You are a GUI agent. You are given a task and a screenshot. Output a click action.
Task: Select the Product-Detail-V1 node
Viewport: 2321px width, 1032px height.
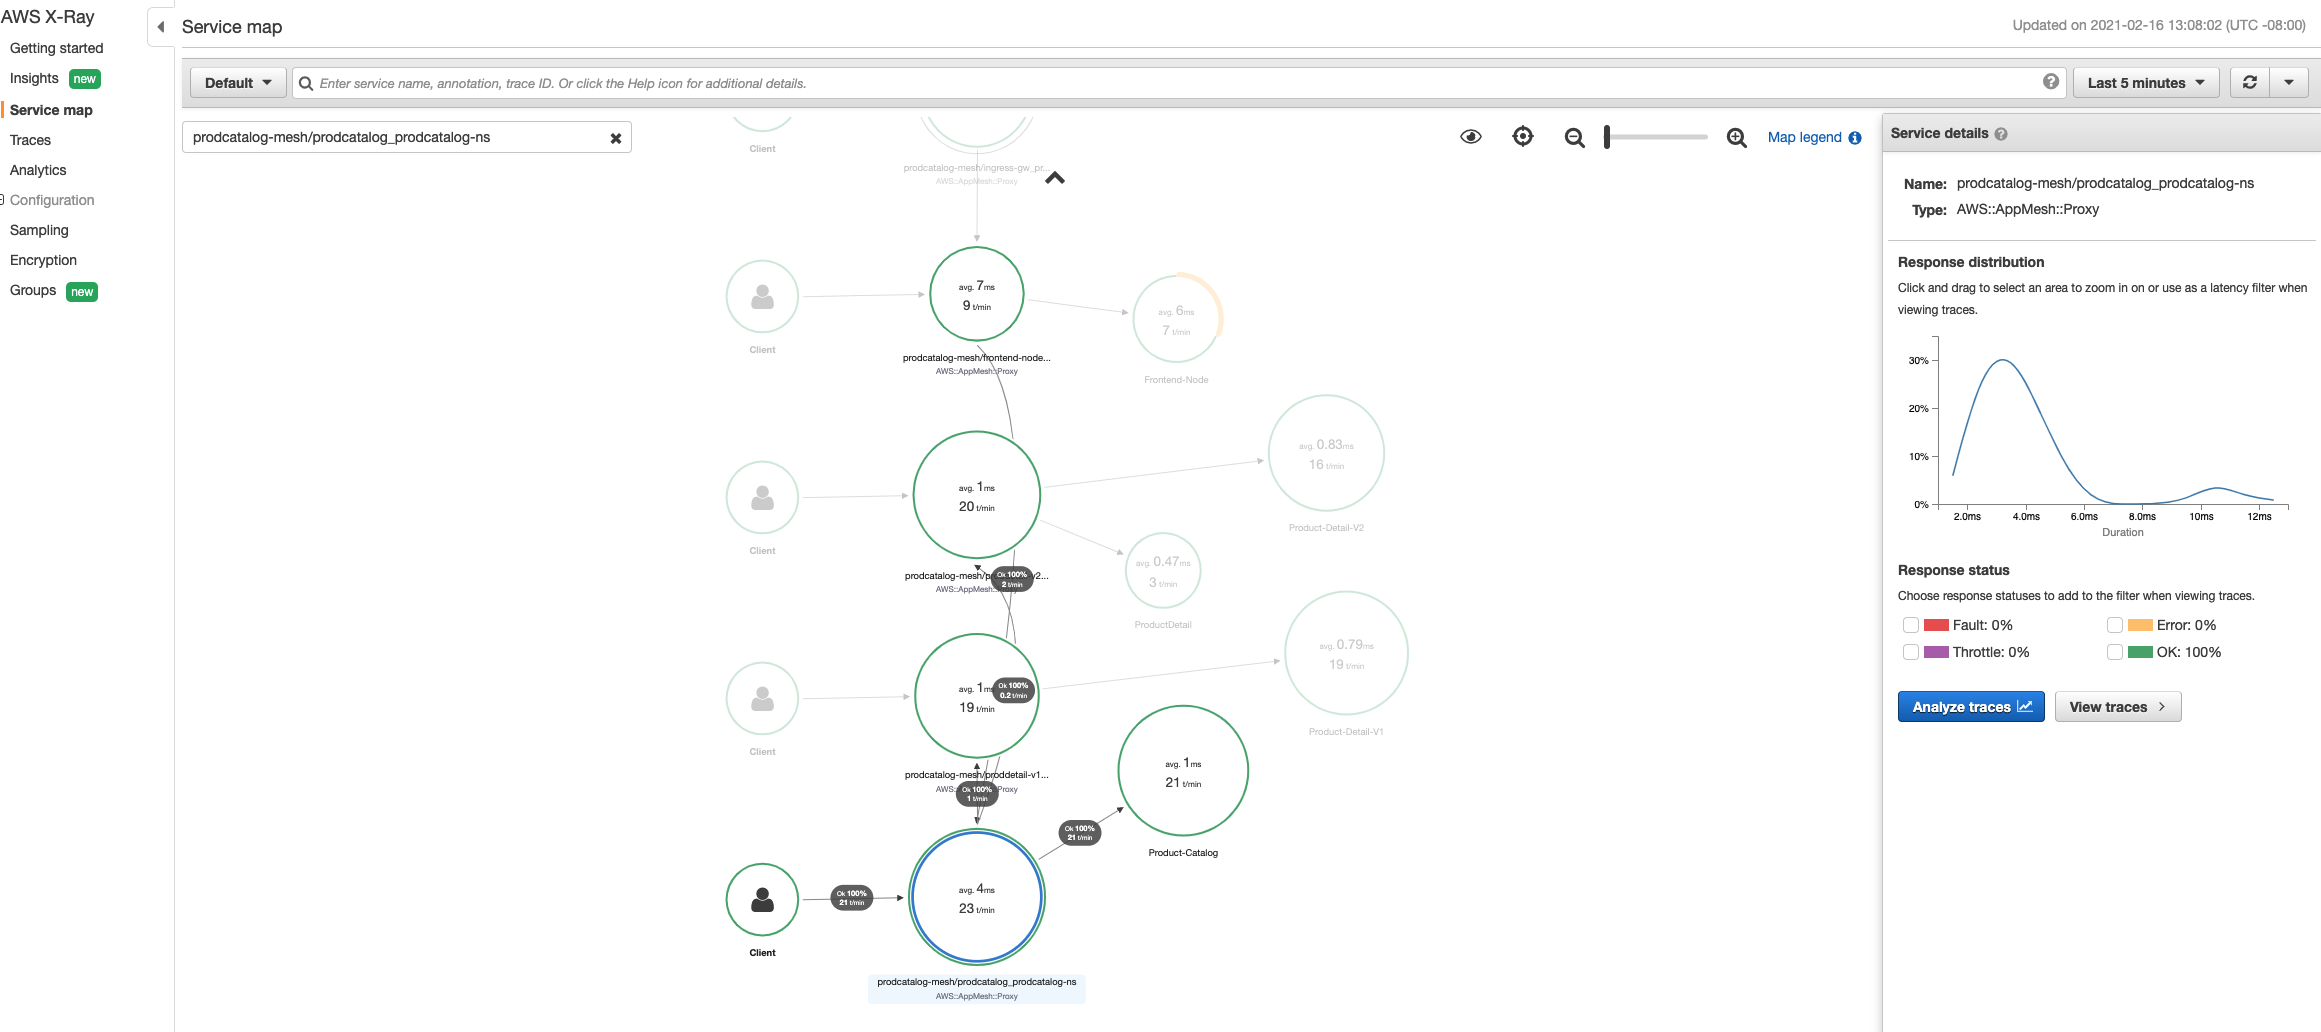pyautogui.click(x=1346, y=653)
